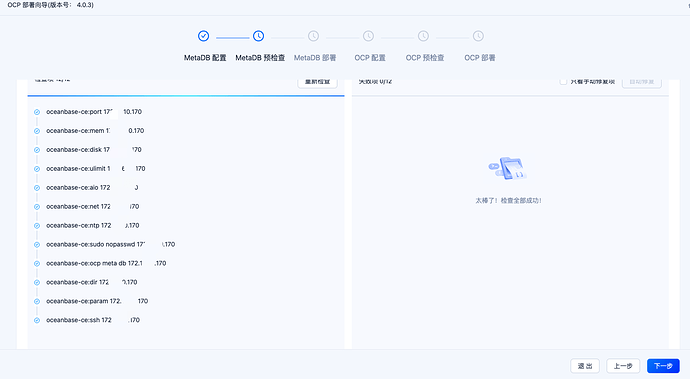
Task: Click the MetaDB 预检查 clock step icon
Action: 258,36
